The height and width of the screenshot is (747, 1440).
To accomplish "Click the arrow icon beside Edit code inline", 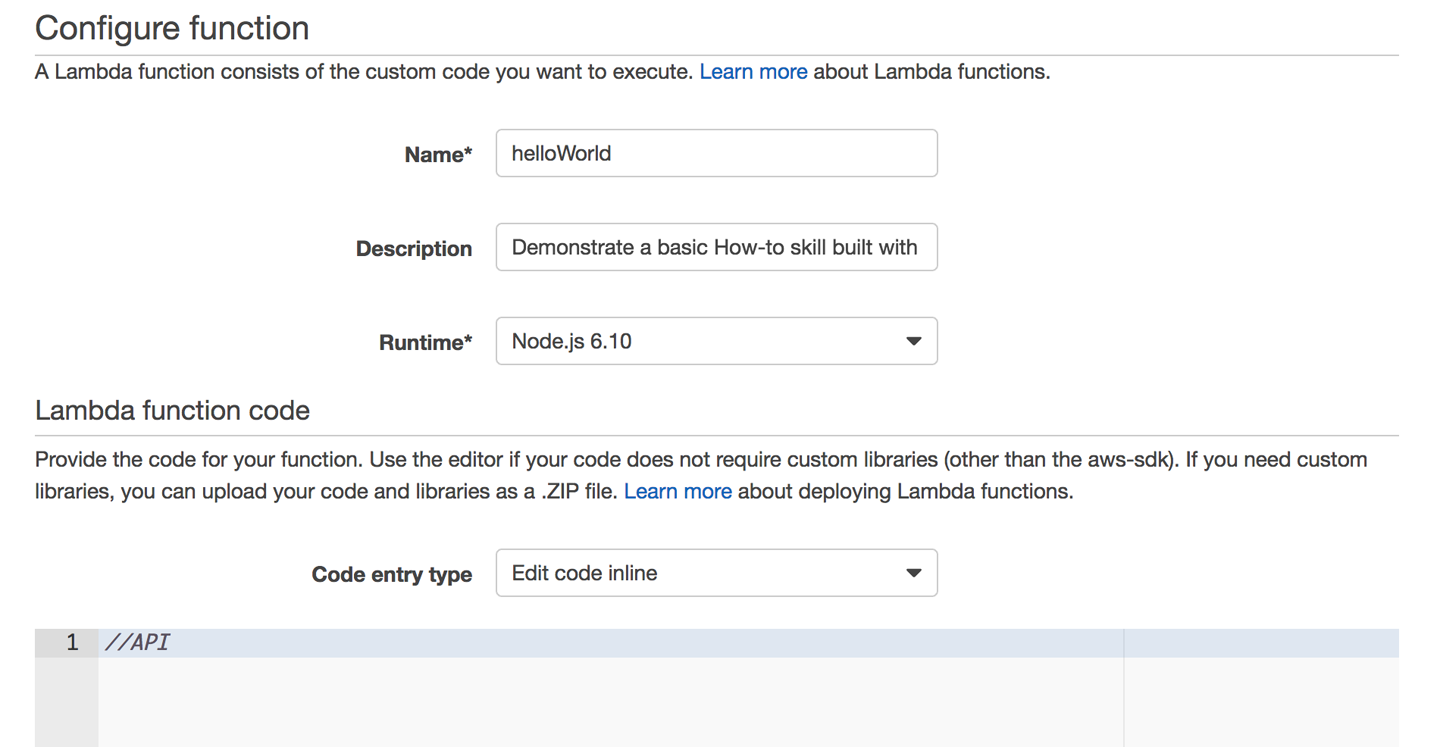I will 913,573.
